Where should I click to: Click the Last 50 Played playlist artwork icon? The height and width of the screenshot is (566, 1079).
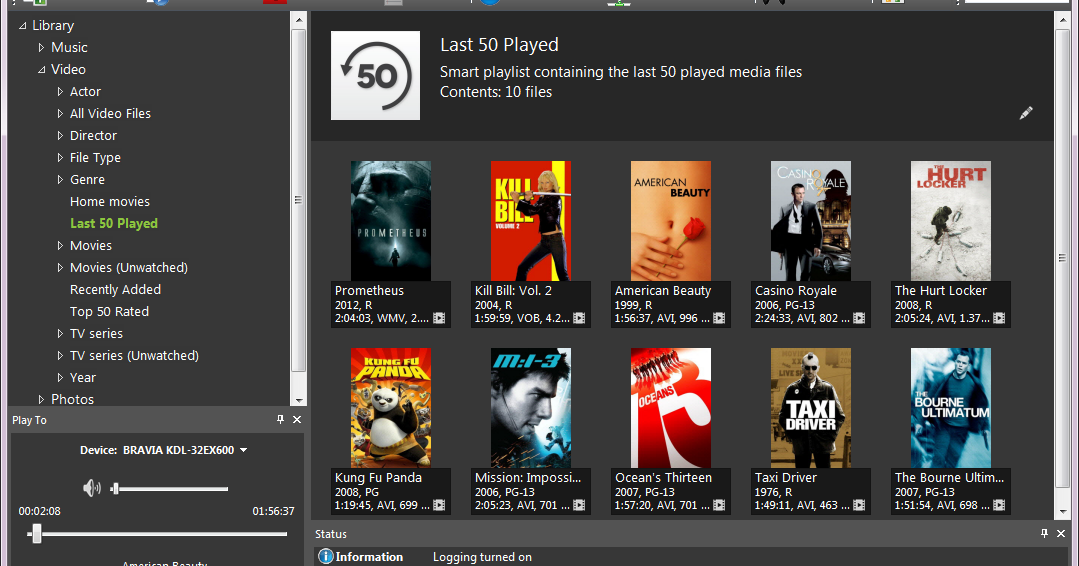click(375, 75)
